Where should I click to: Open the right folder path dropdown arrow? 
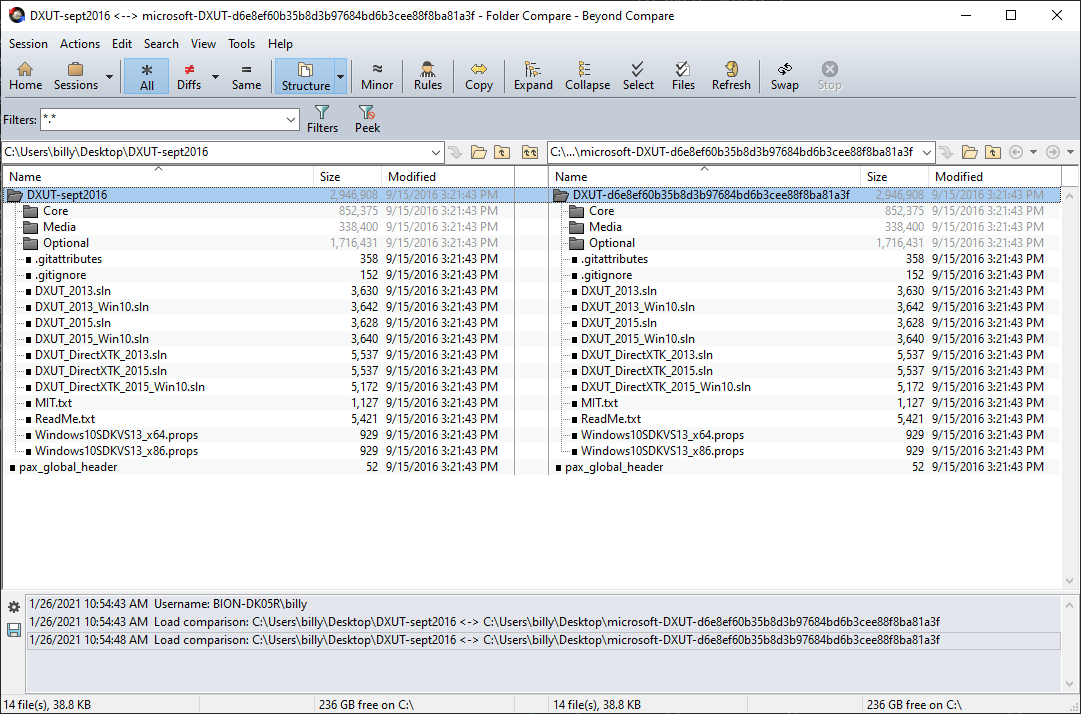pyautogui.click(x=927, y=152)
